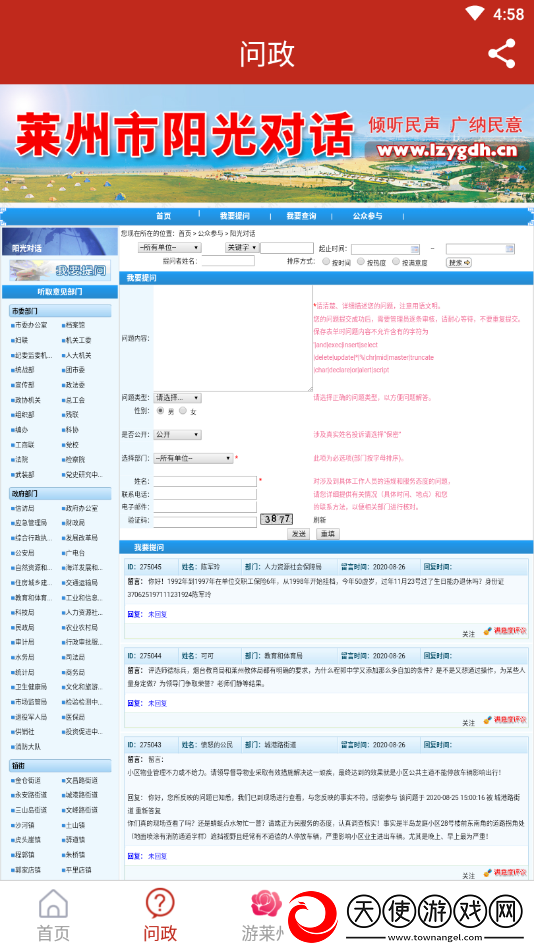This screenshot has height=949, width=534.
Task: Open calendar icon in start date field
Action: [x=415, y=249]
